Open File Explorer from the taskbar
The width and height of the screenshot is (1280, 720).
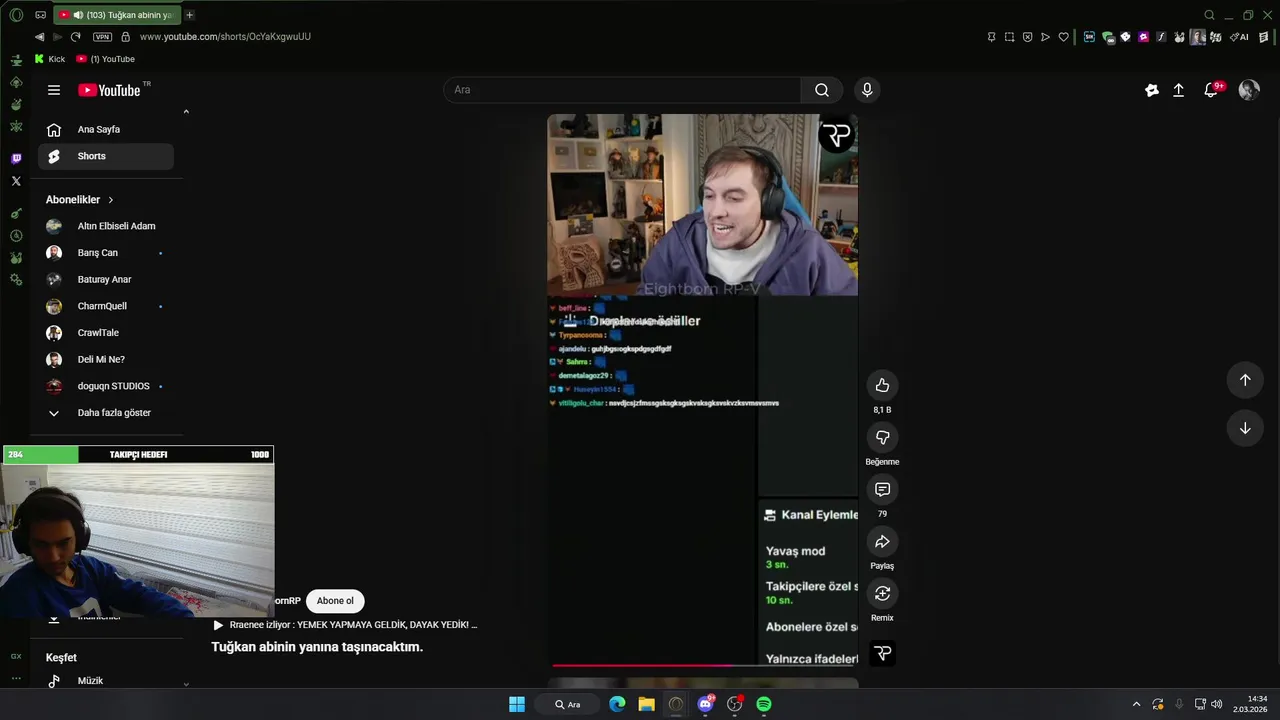coord(647,704)
